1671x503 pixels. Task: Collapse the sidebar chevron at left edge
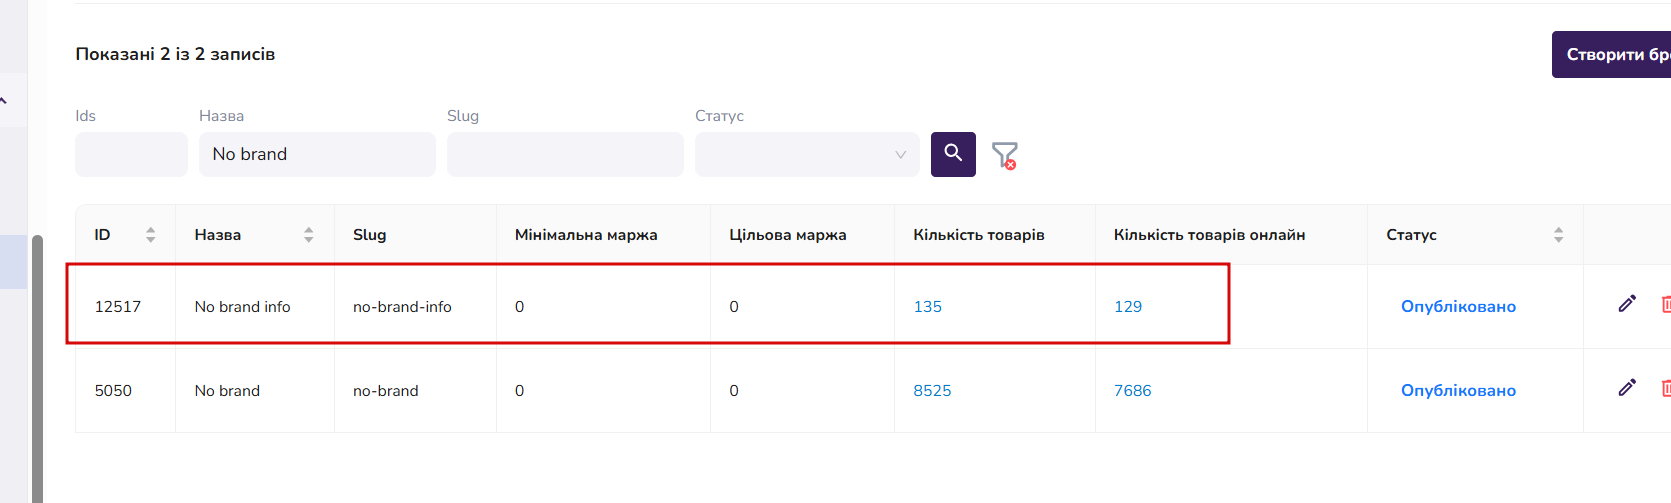point(4,100)
